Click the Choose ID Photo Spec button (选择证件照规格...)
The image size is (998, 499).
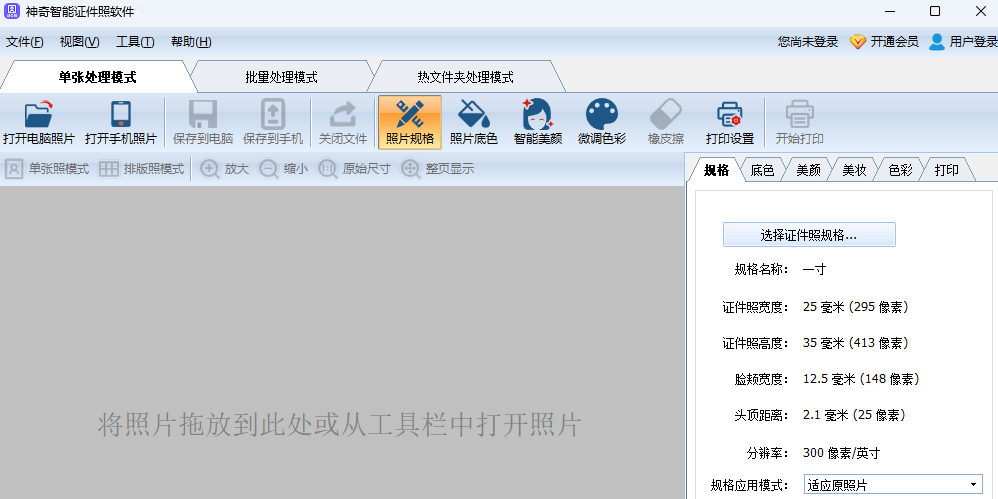[809, 235]
